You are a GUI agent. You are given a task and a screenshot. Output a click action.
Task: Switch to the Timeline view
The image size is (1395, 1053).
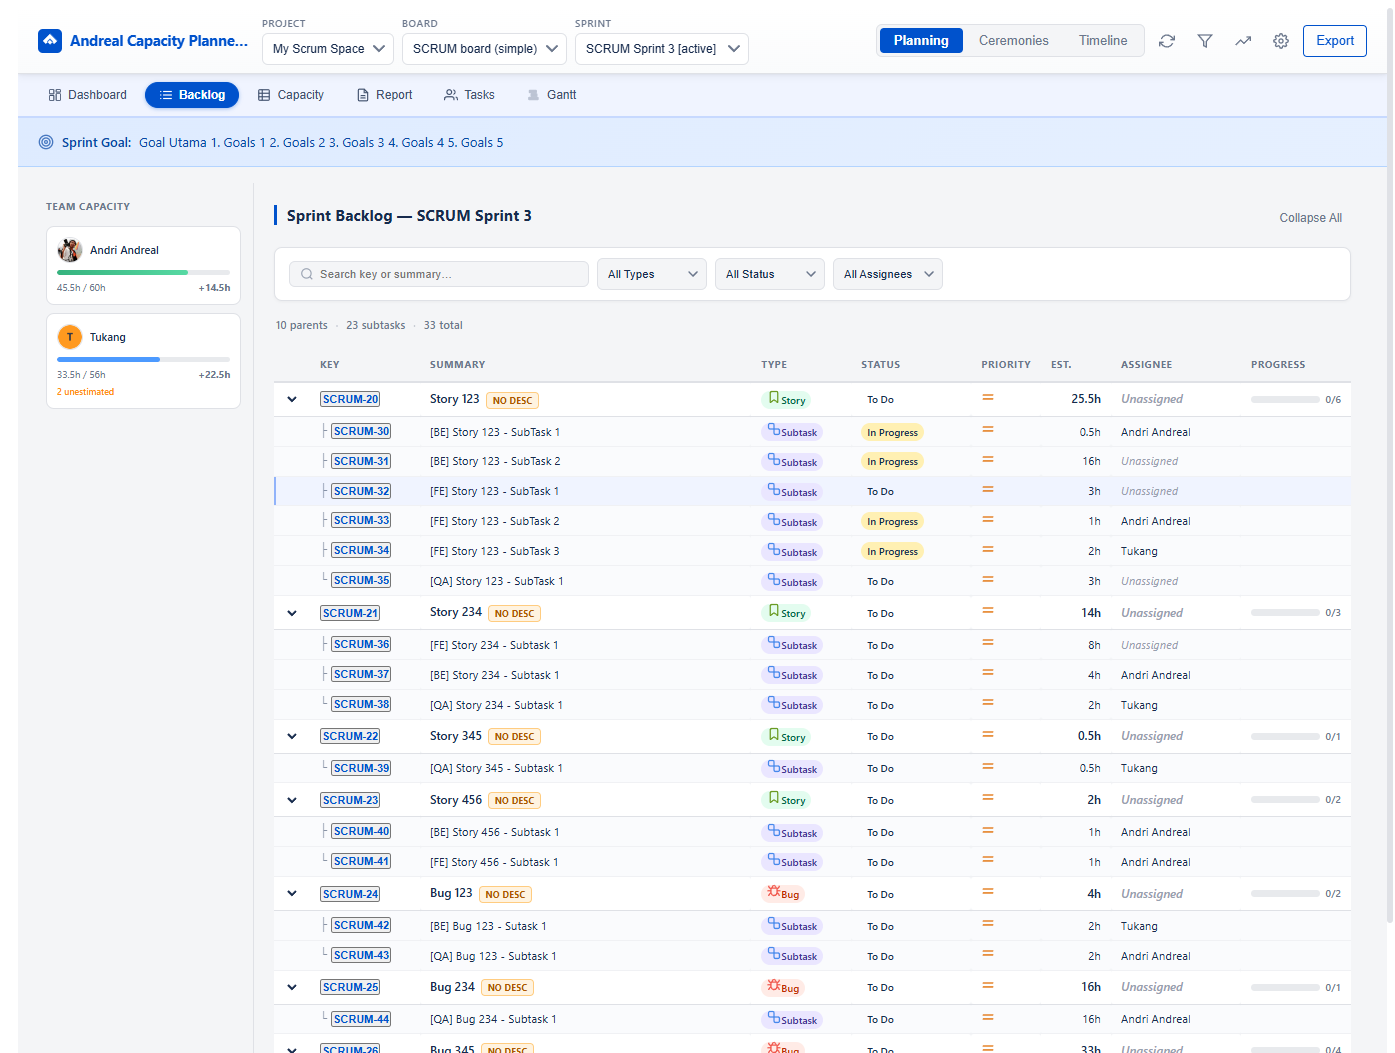tap(1102, 41)
